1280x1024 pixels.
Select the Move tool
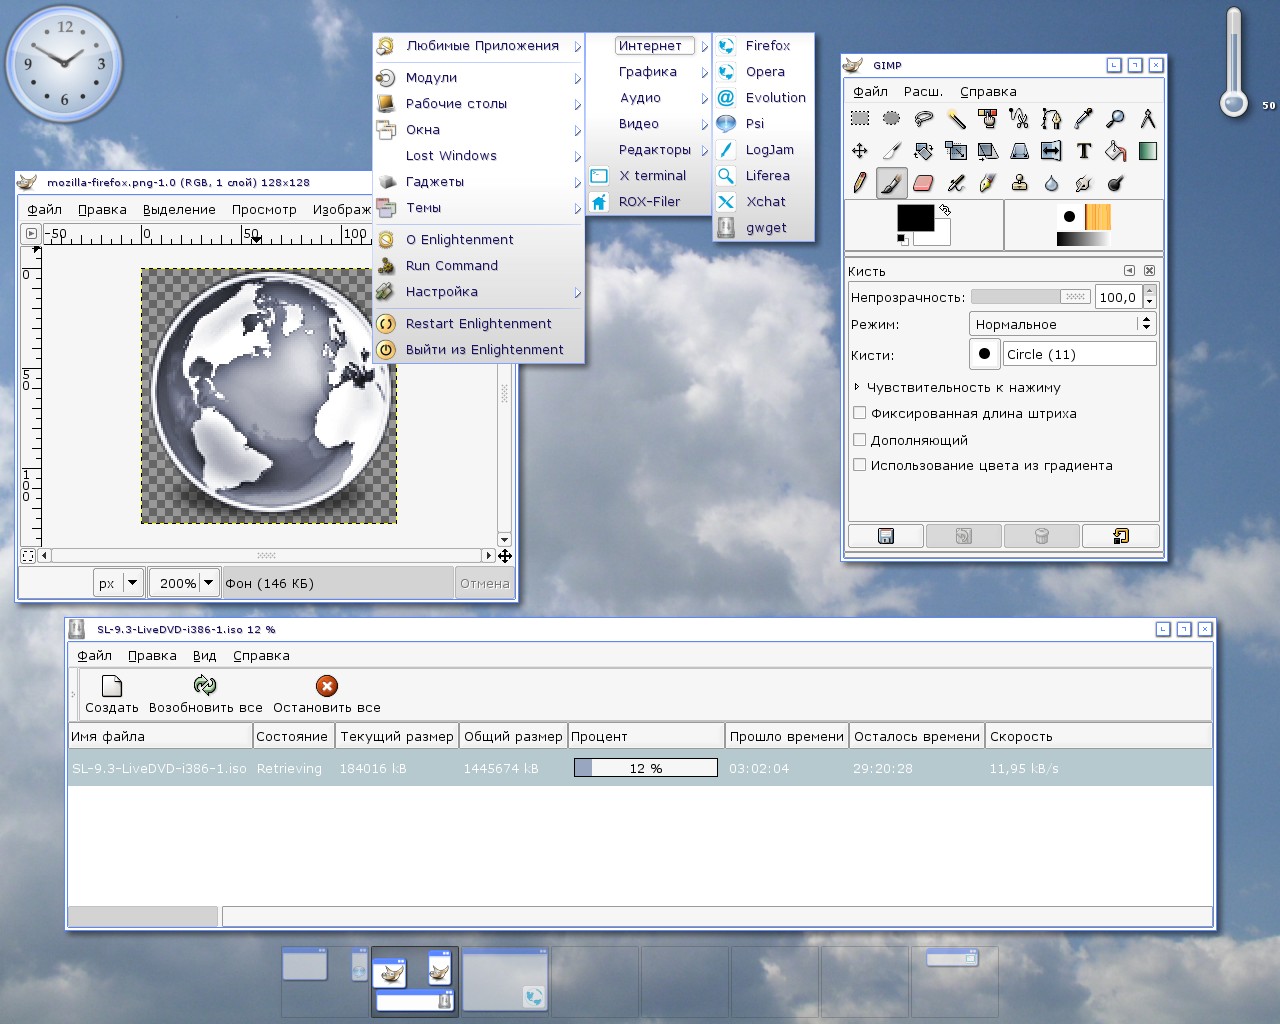[860, 151]
